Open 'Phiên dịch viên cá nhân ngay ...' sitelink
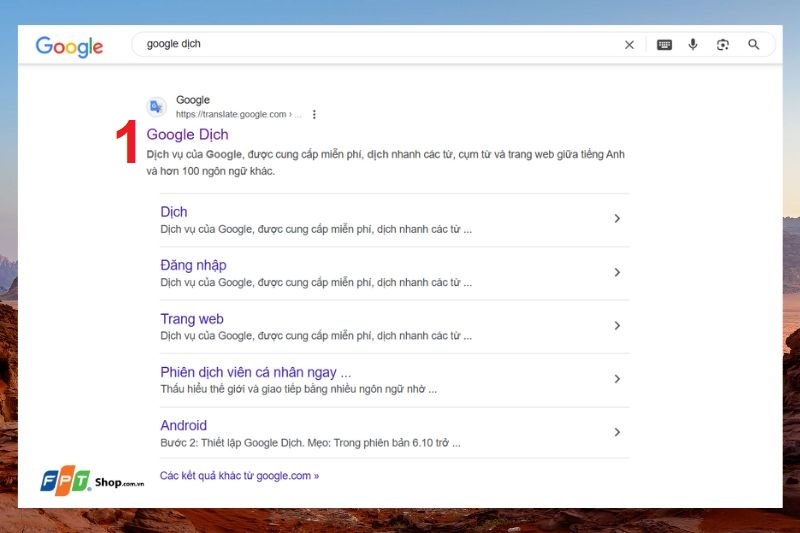 256,372
